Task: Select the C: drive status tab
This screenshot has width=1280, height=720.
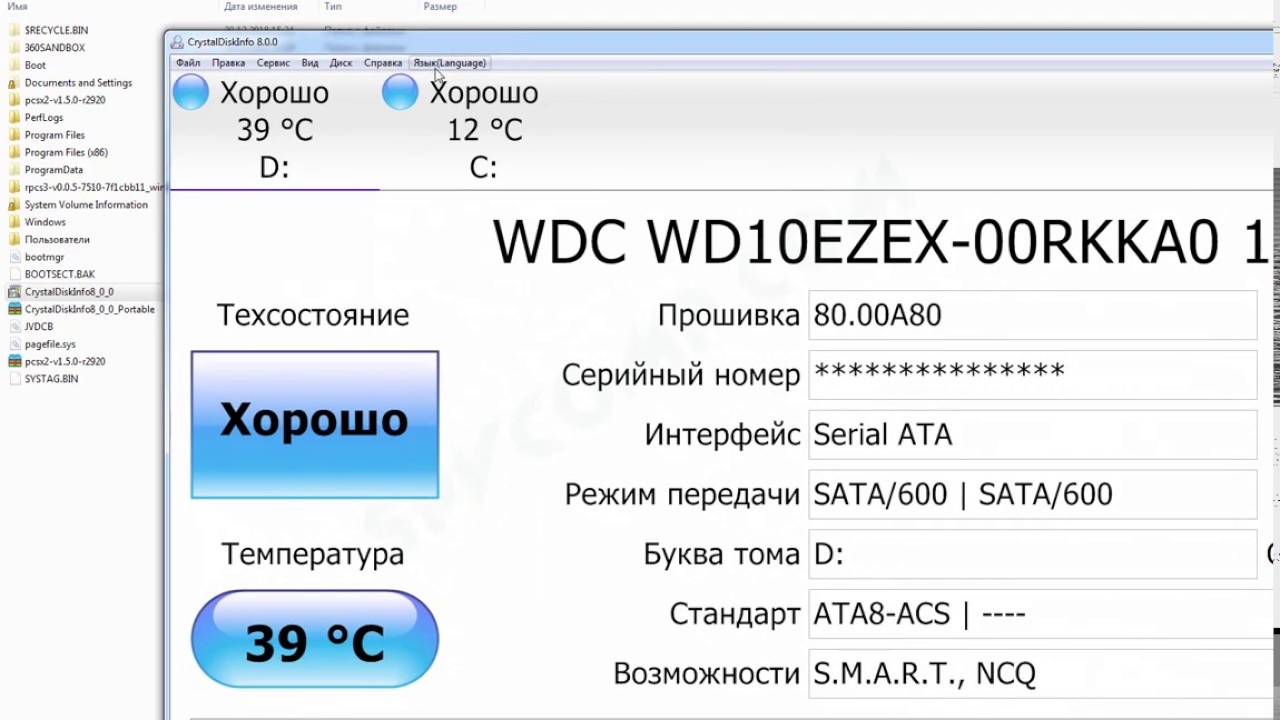Action: [x=484, y=130]
